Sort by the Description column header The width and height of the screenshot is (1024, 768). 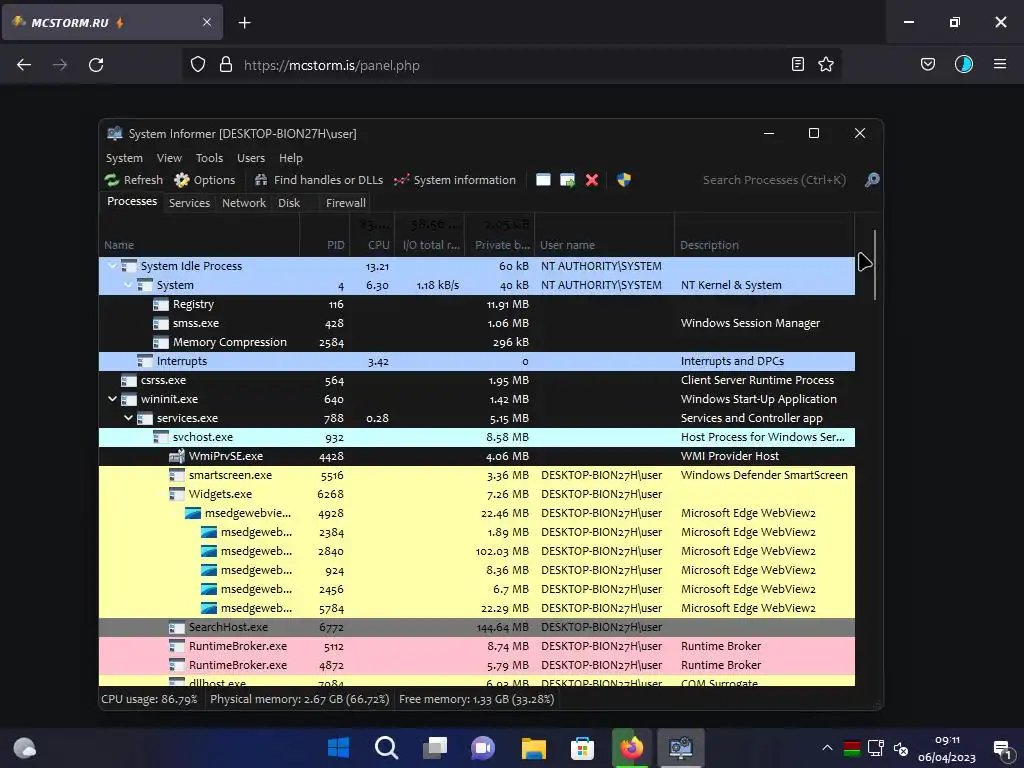point(764,245)
